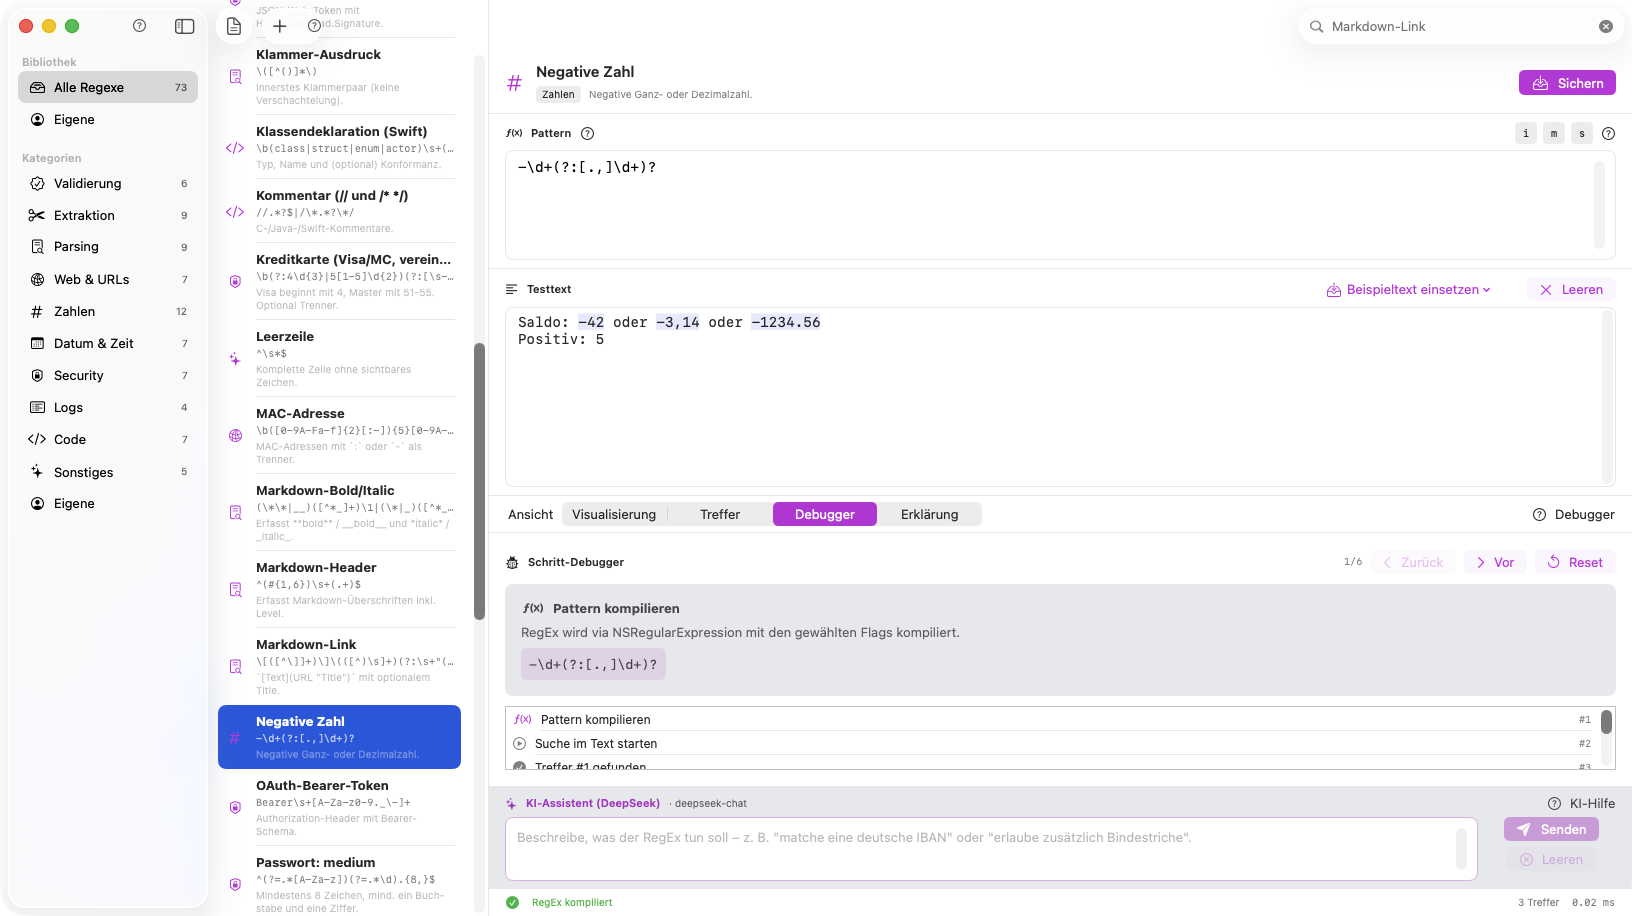The image size is (1632, 916).
Task: Select Markdown-Bold/Italic entry
Action: tap(339, 513)
